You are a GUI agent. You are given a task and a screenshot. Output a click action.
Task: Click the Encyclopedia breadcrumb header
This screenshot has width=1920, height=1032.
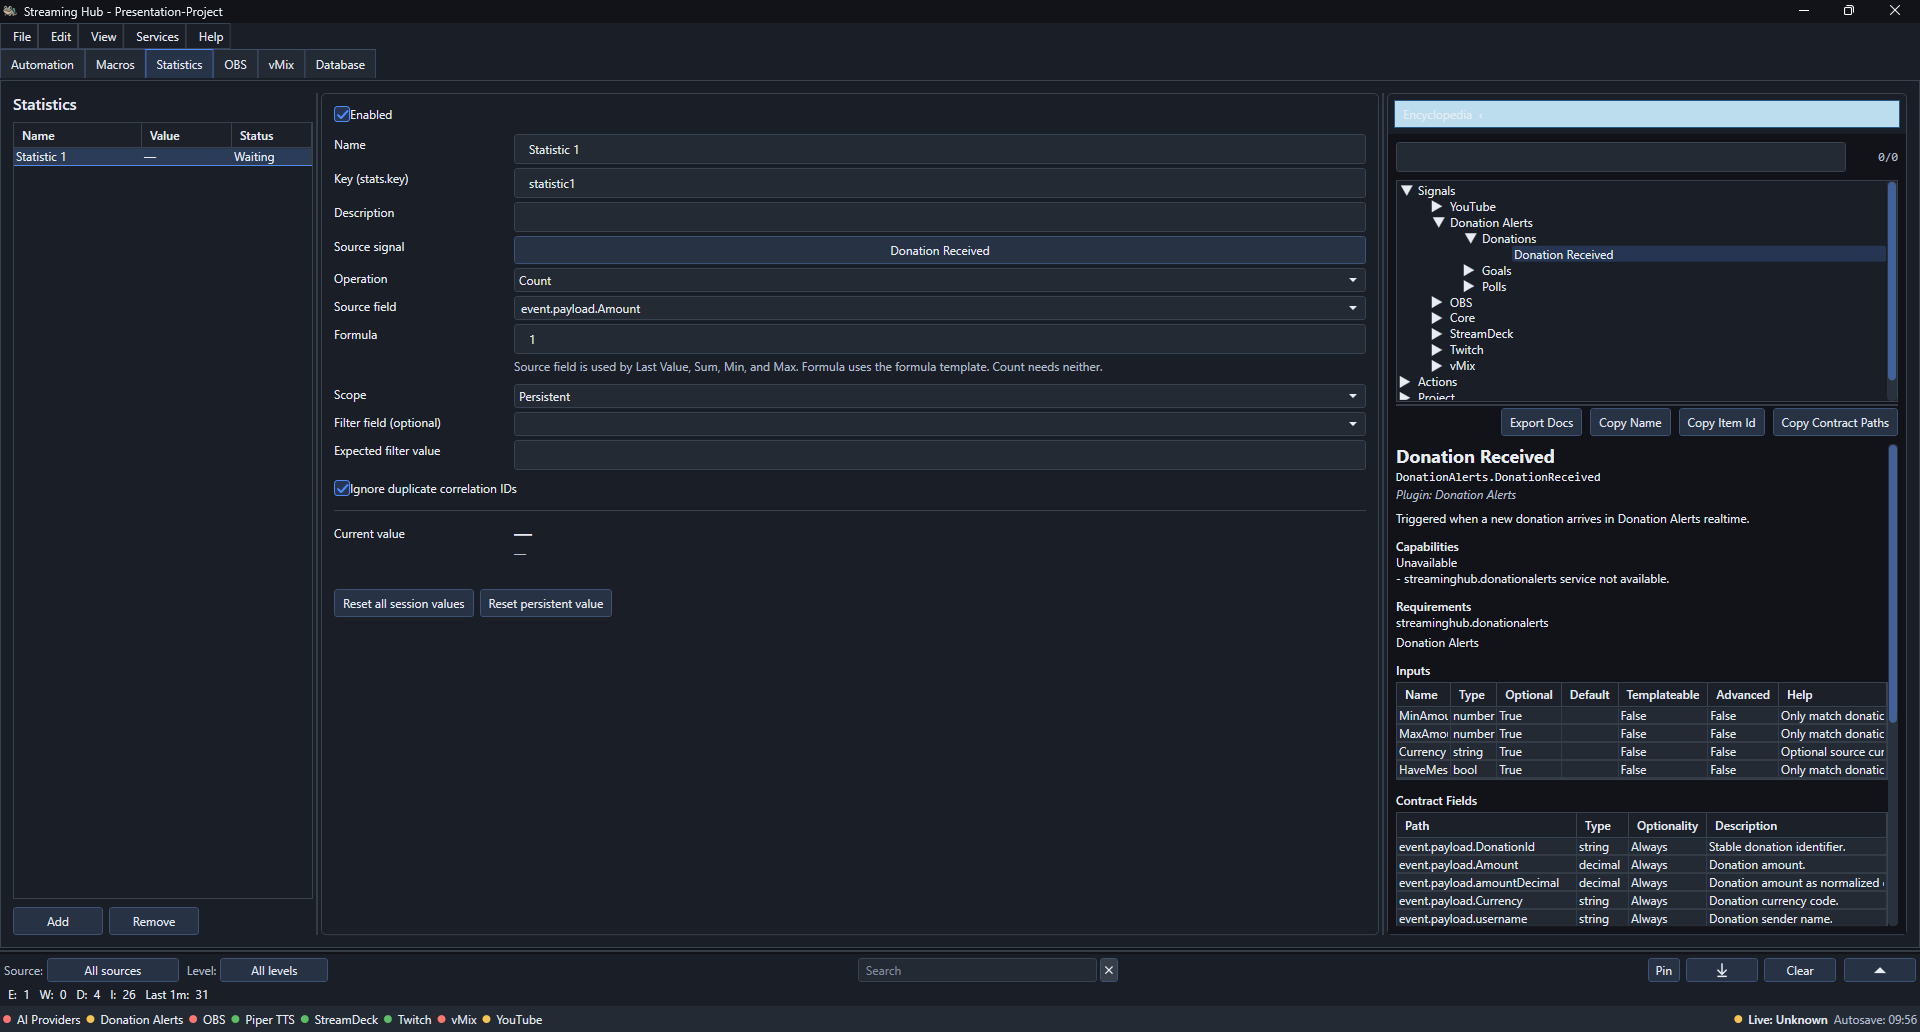pyautogui.click(x=1646, y=114)
